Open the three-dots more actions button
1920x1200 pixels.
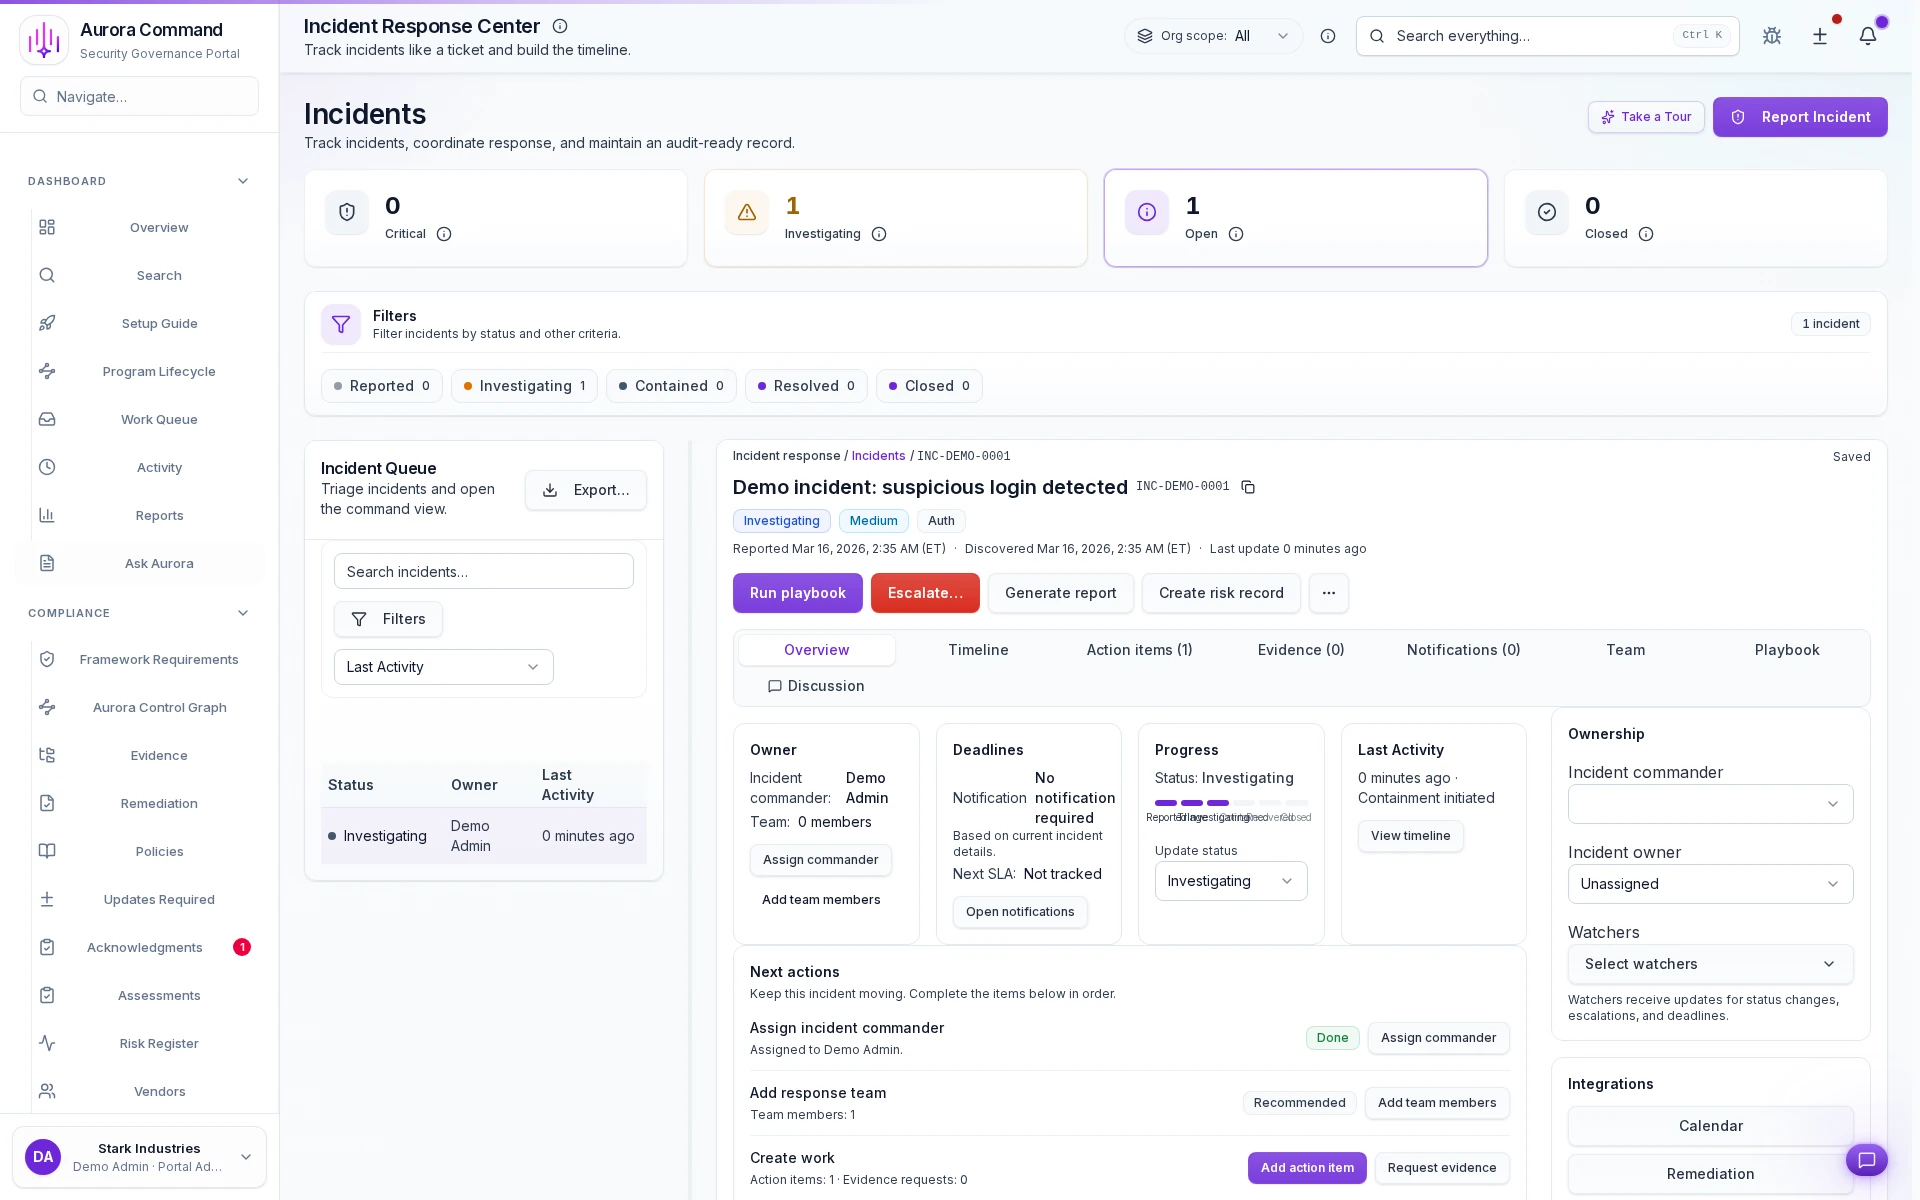click(x=1328, y=593)
